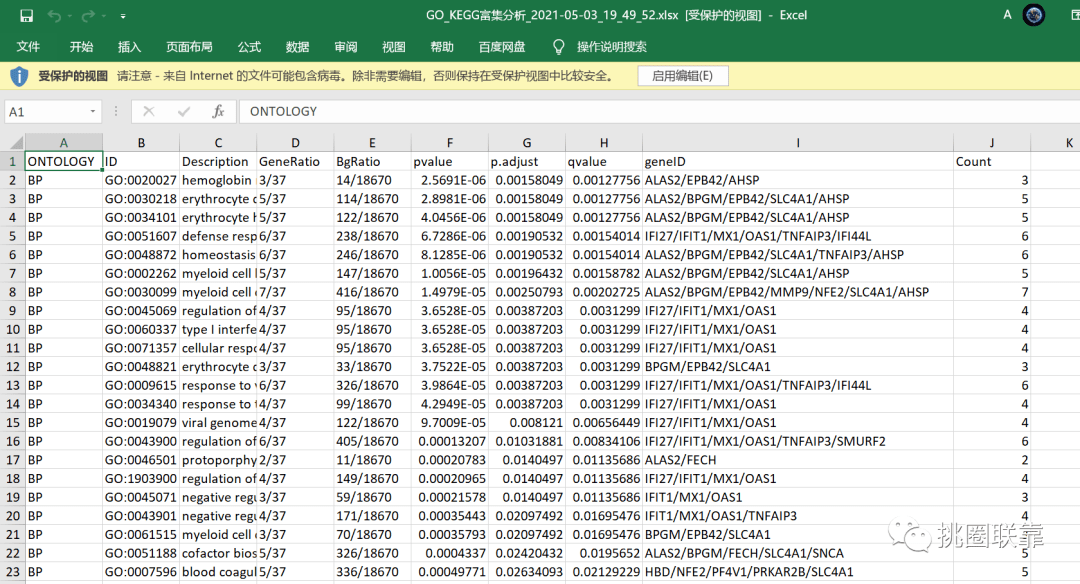Click cell GO:0020027
This screenshot has width=1080, height=584.
click(x=141, y=180)
